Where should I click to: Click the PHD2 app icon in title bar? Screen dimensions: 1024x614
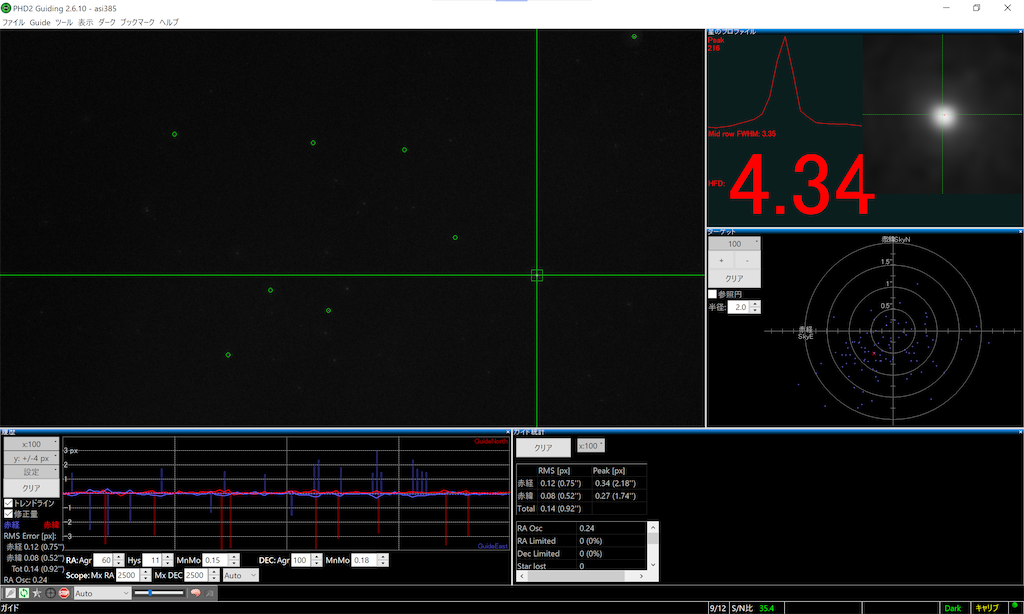(x=6, y=8)
